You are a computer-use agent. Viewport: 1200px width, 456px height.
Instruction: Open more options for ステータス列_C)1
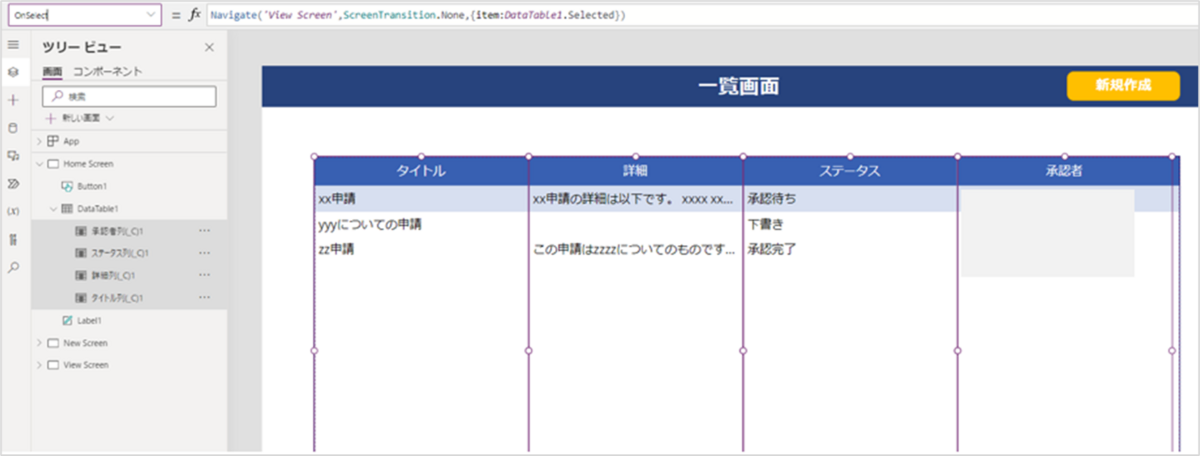click(205, 253)
